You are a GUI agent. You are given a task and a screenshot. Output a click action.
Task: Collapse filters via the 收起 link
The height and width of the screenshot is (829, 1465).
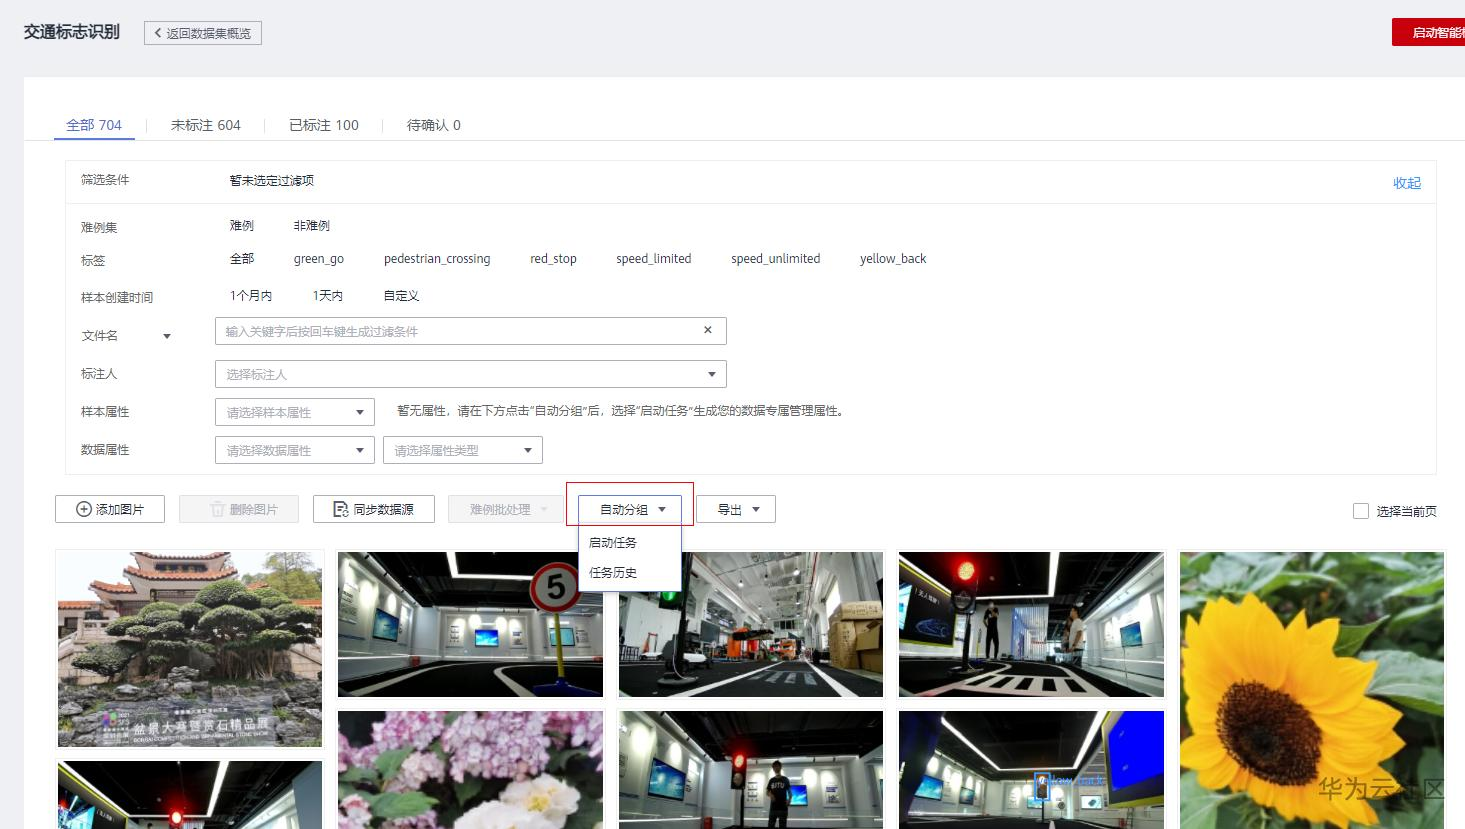tap(1406, 183)
